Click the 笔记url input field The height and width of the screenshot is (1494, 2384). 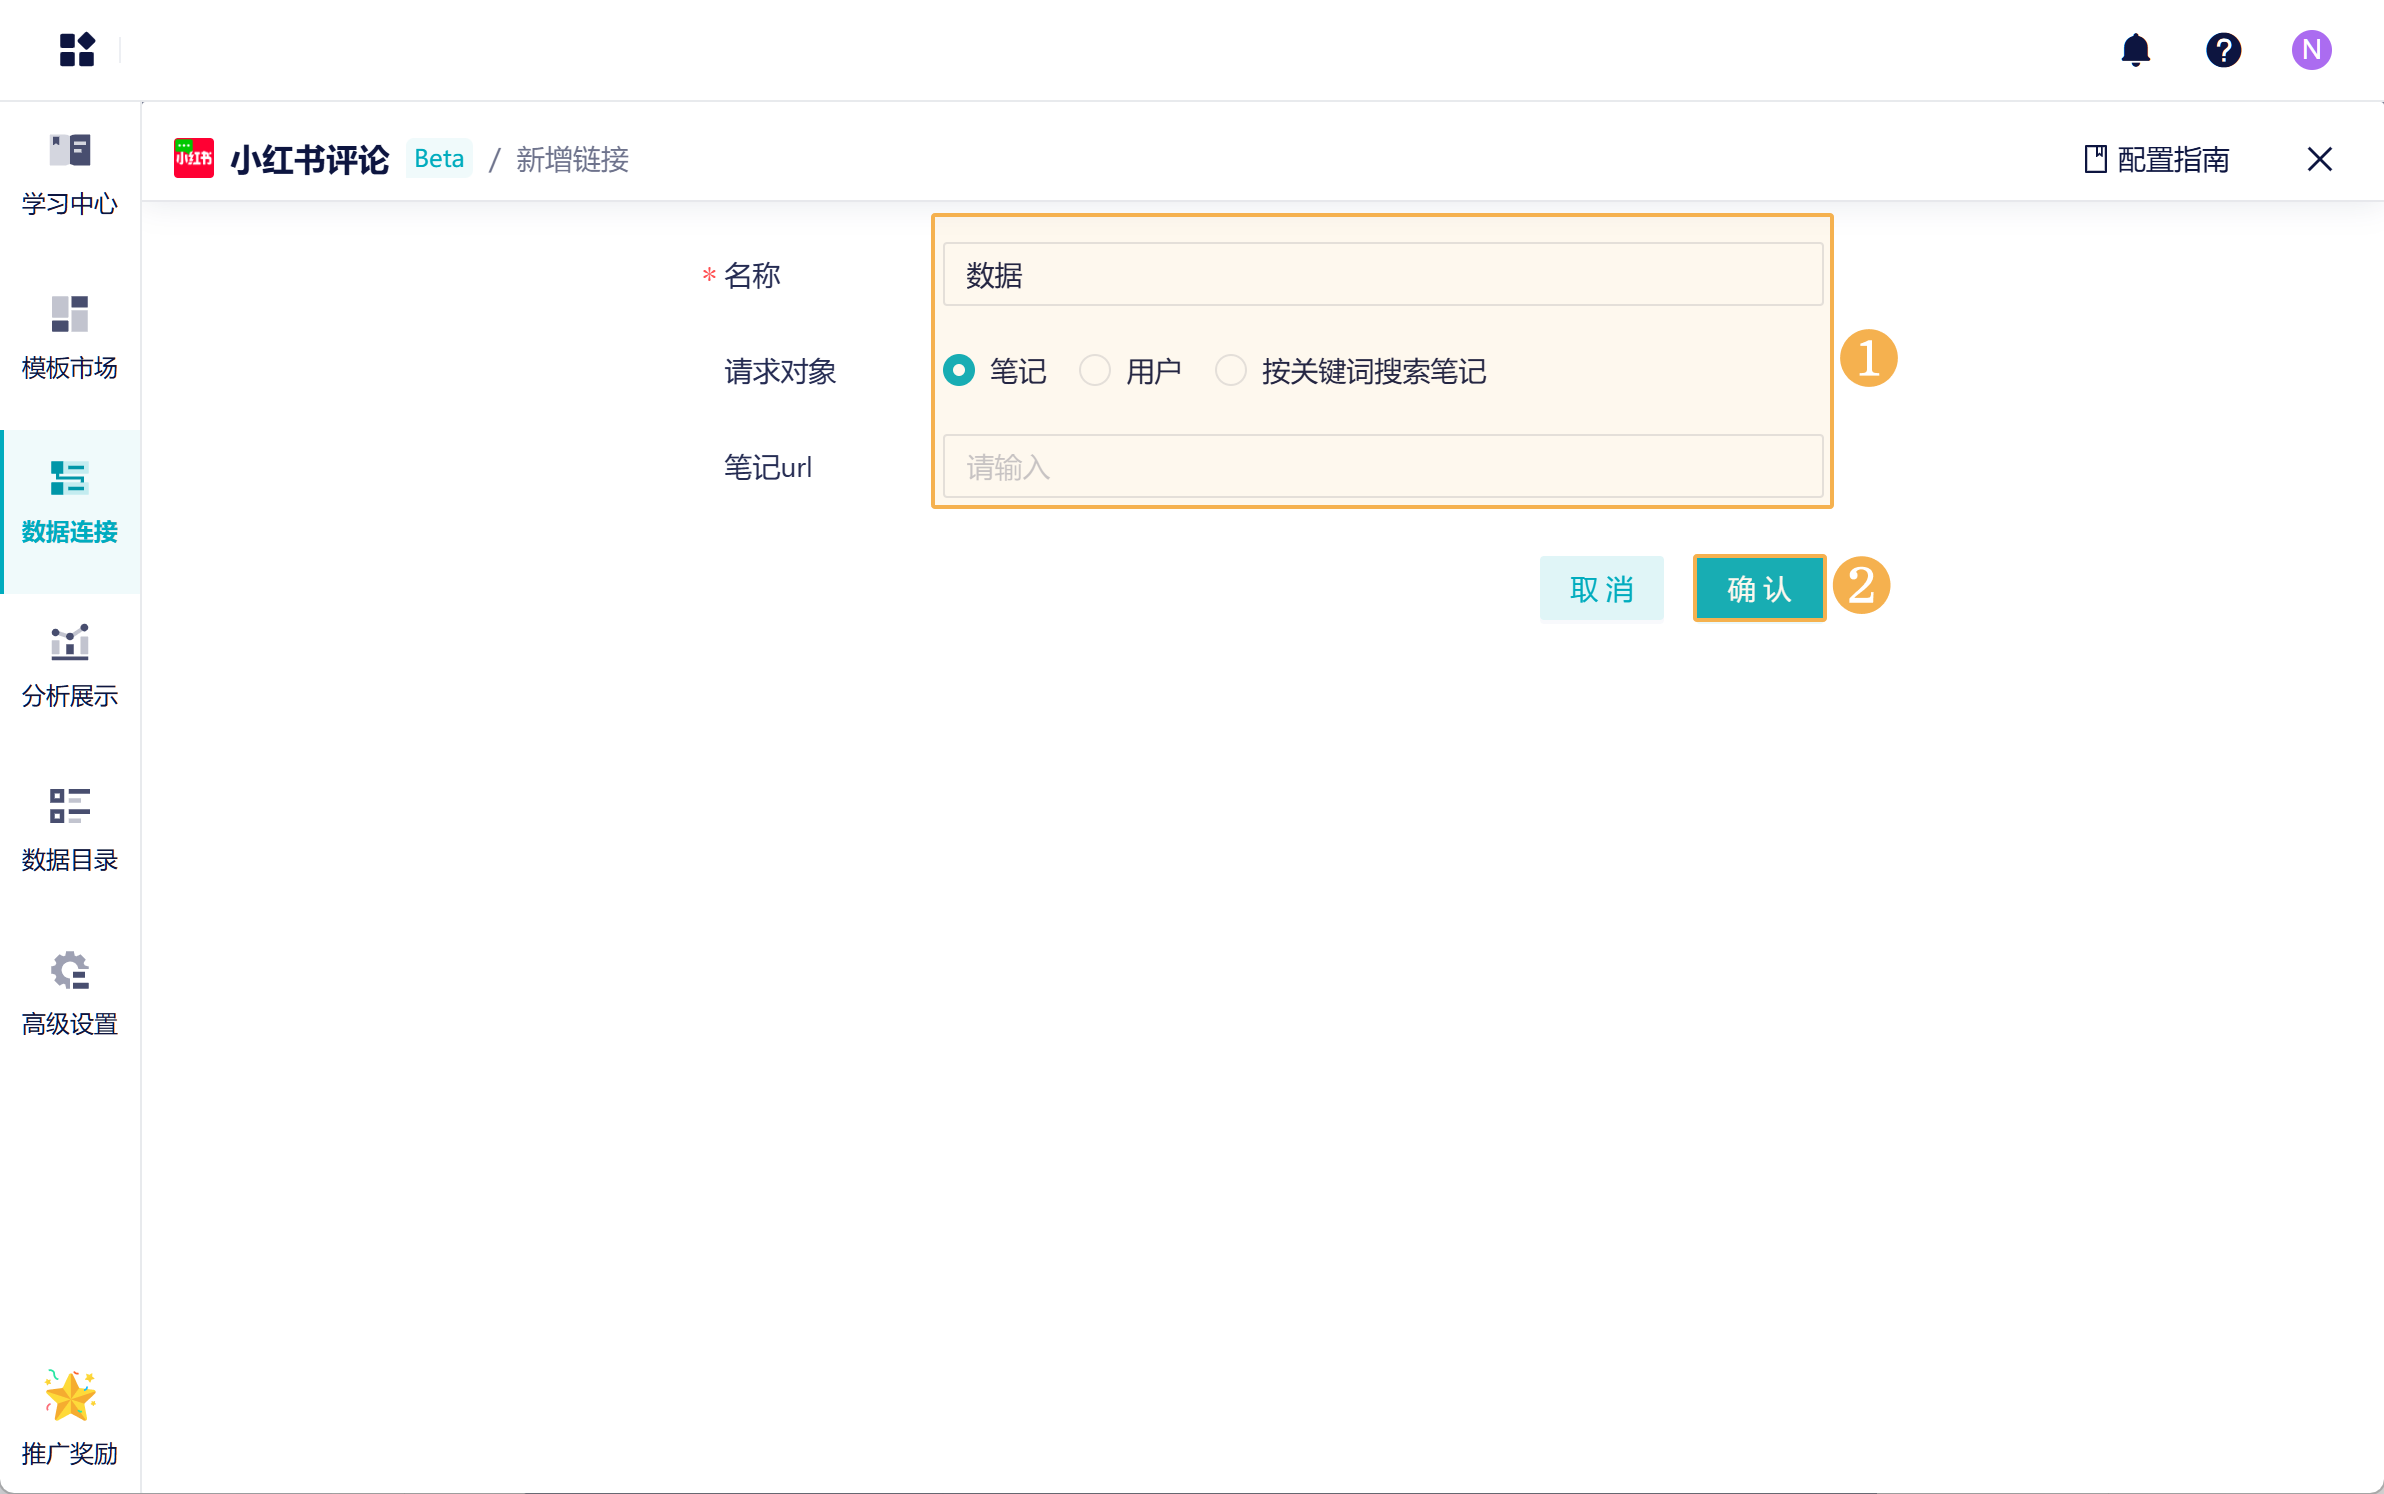coord(1382,467)
